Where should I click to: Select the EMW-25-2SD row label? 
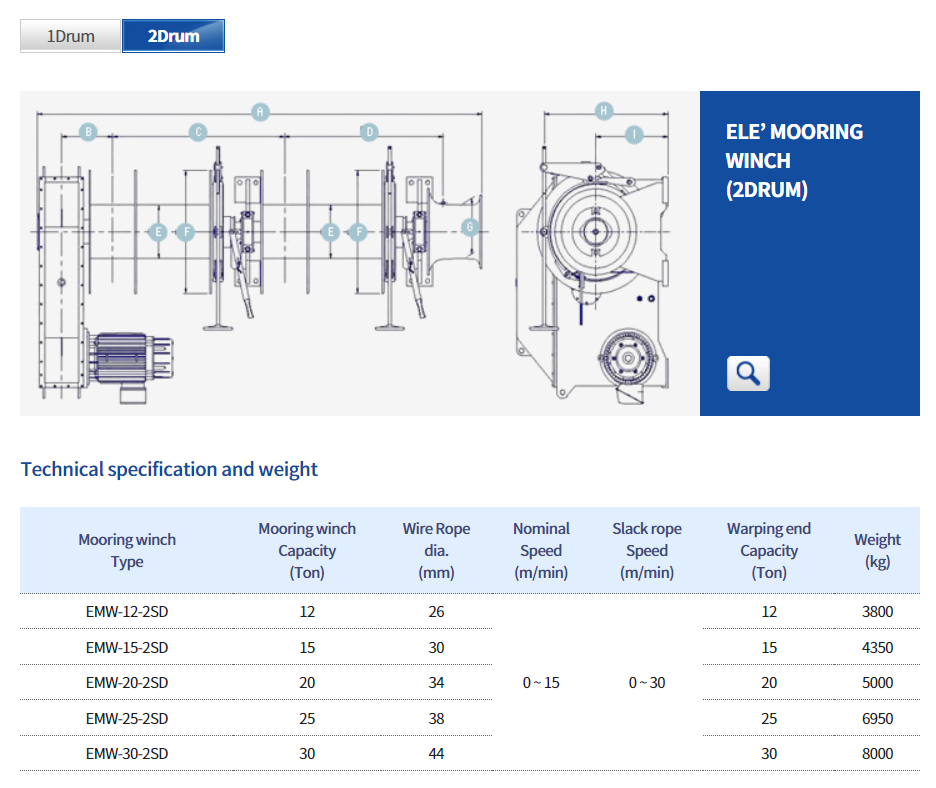point(127,719)
